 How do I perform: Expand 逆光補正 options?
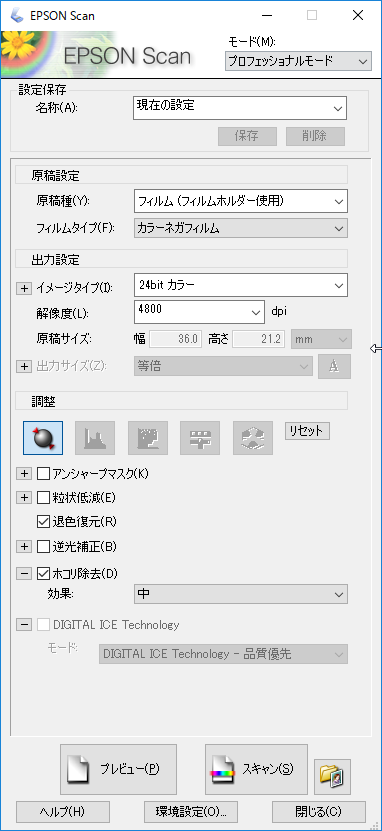point(24,546)
